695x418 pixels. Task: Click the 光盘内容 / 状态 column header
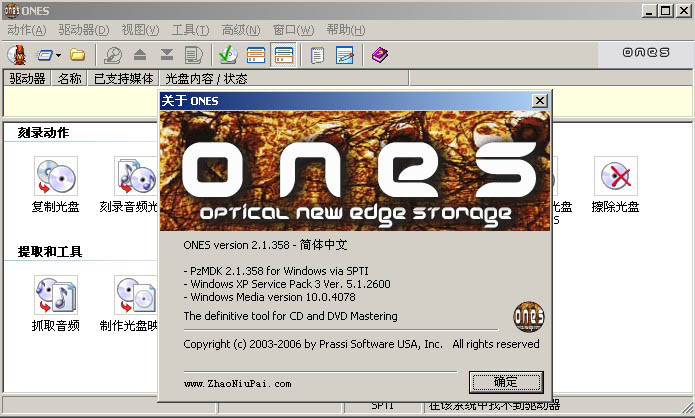tap(284, 78)
